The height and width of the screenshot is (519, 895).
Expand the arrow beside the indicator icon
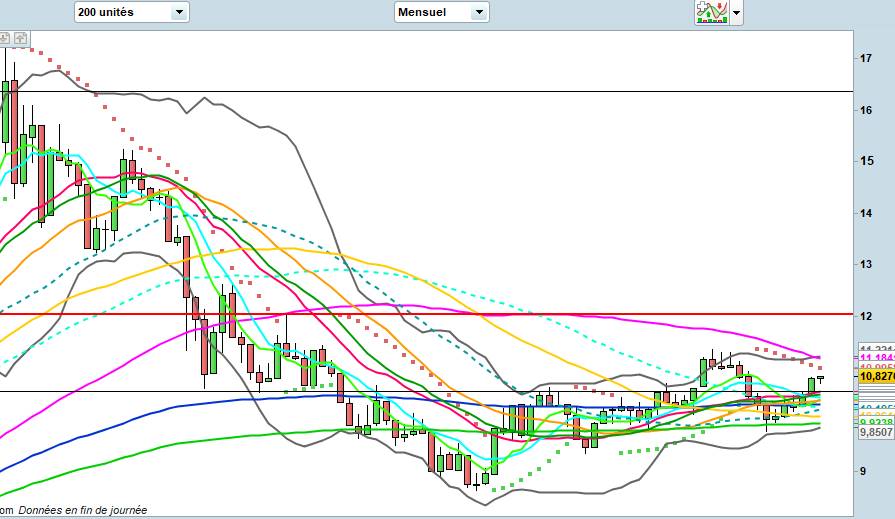pos(736,13)
